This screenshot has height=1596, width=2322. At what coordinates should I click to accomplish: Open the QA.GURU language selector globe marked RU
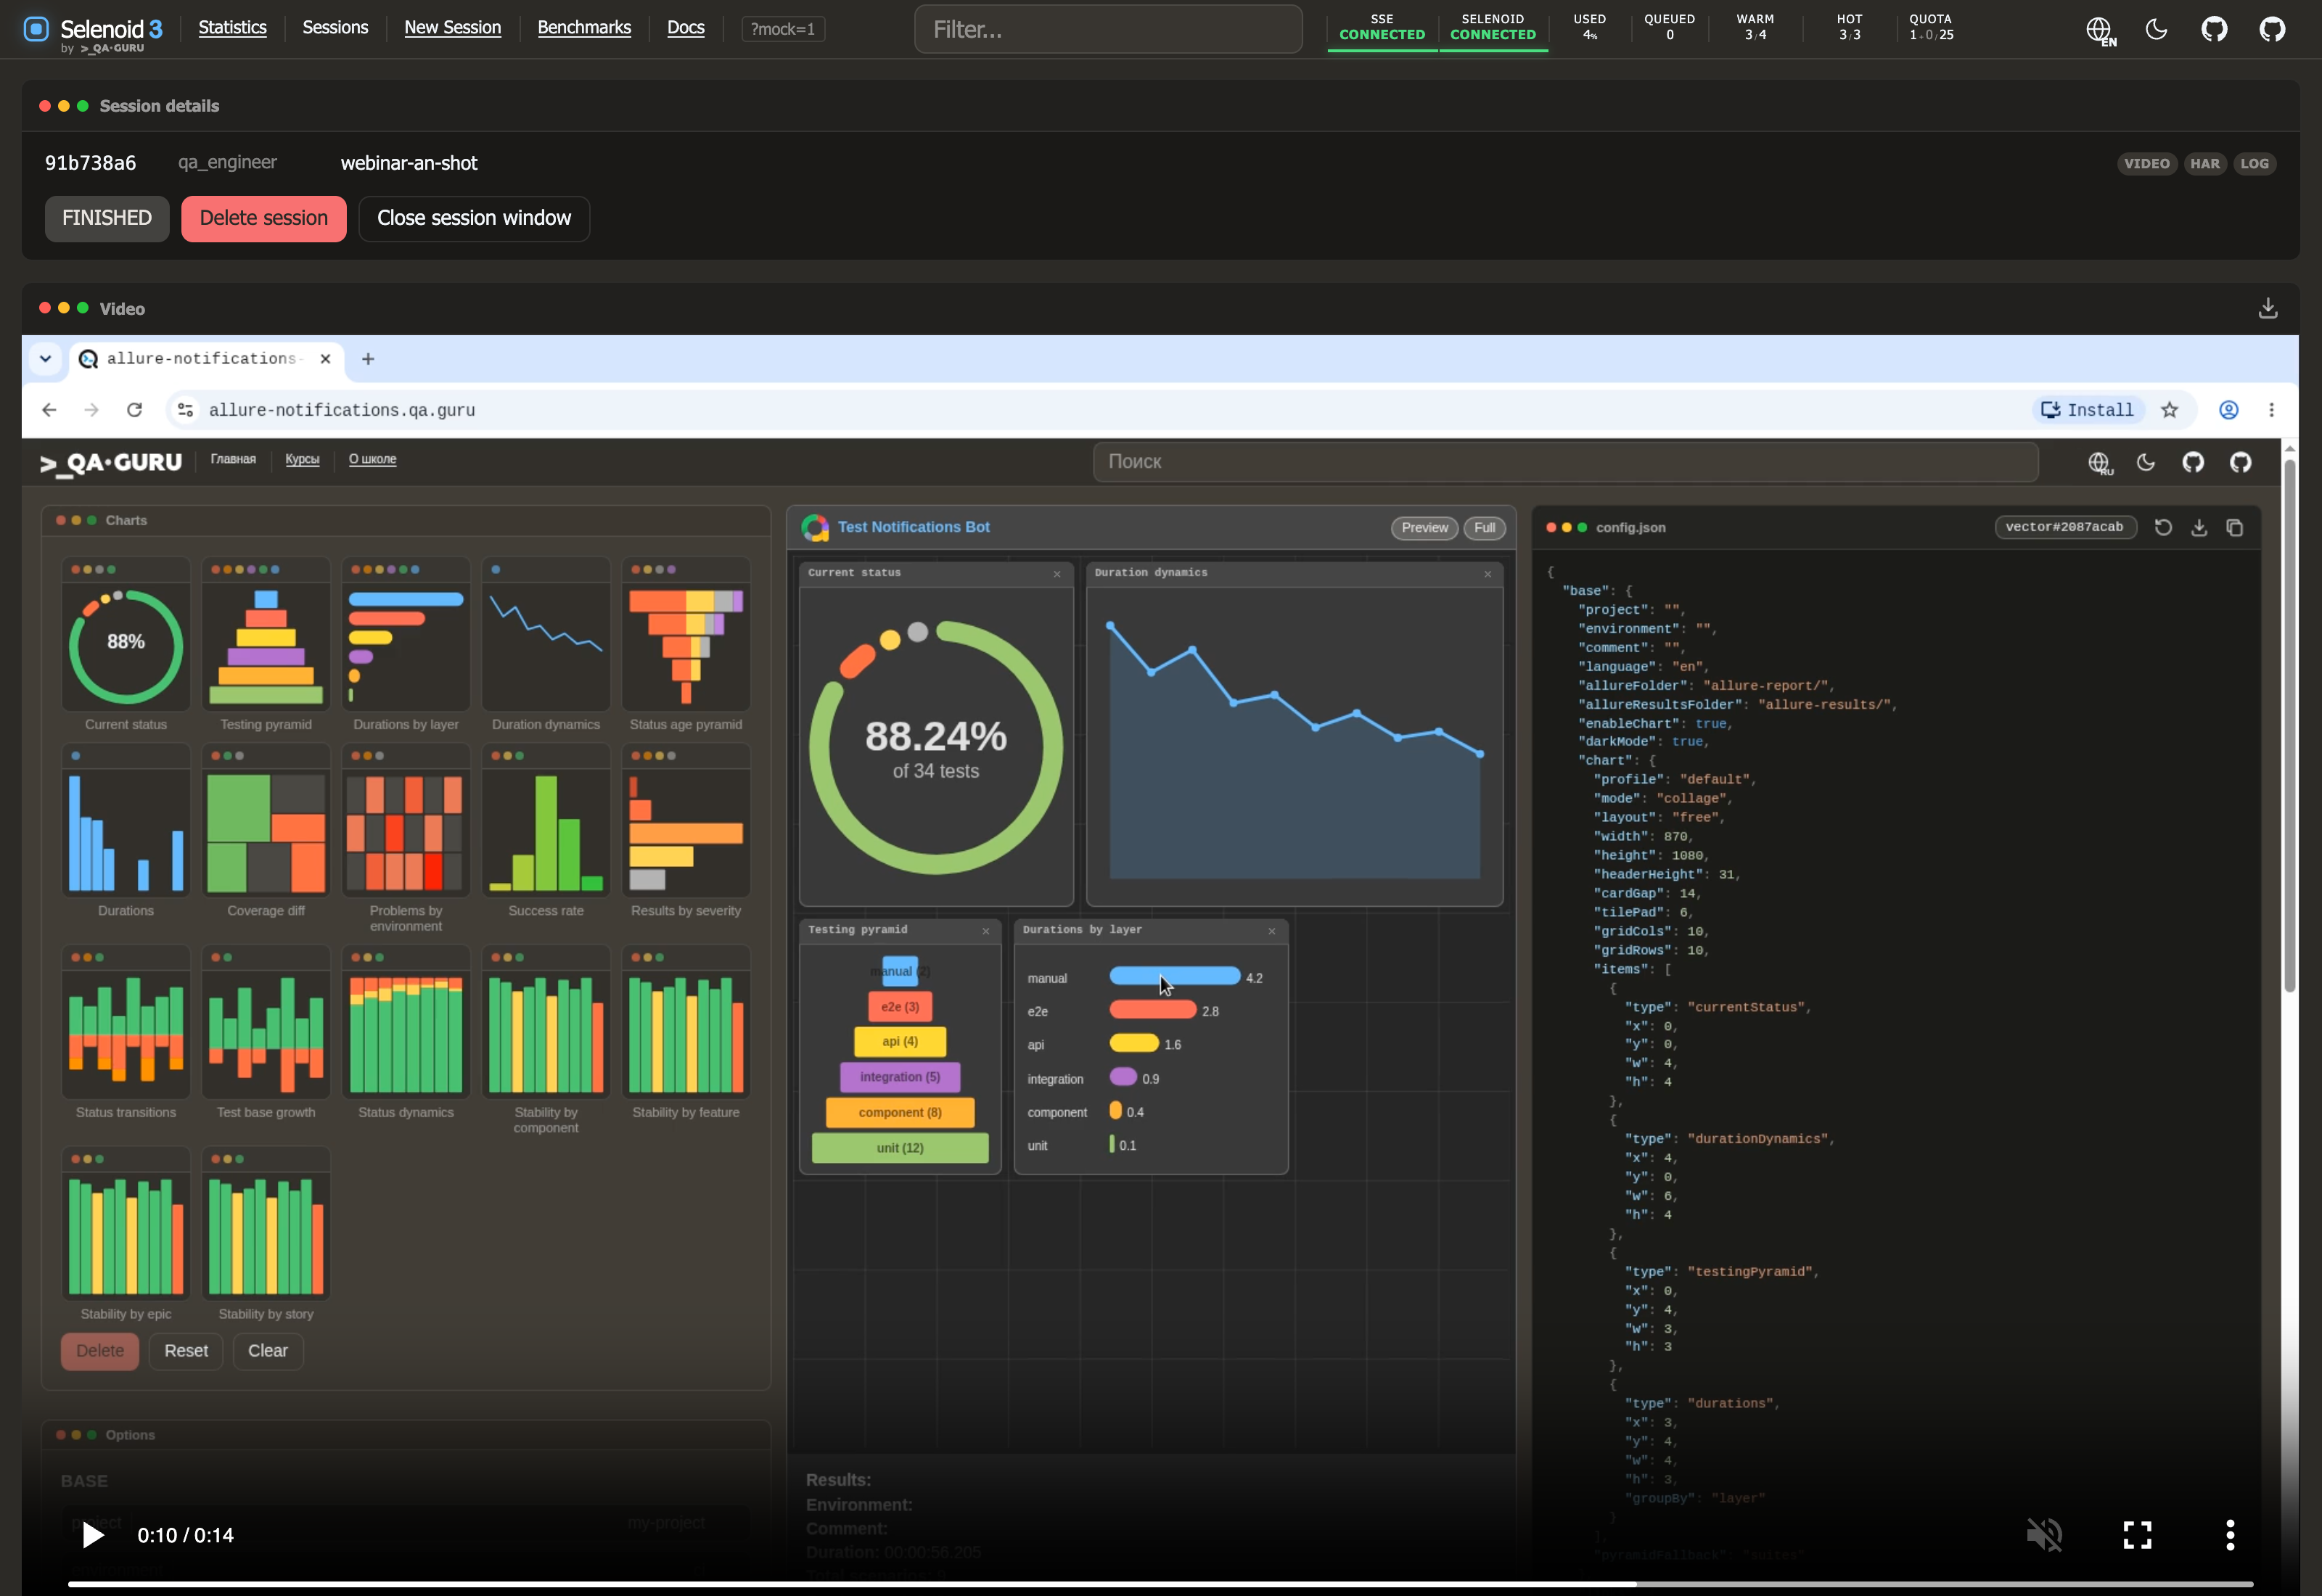[x=2100, y=463]
